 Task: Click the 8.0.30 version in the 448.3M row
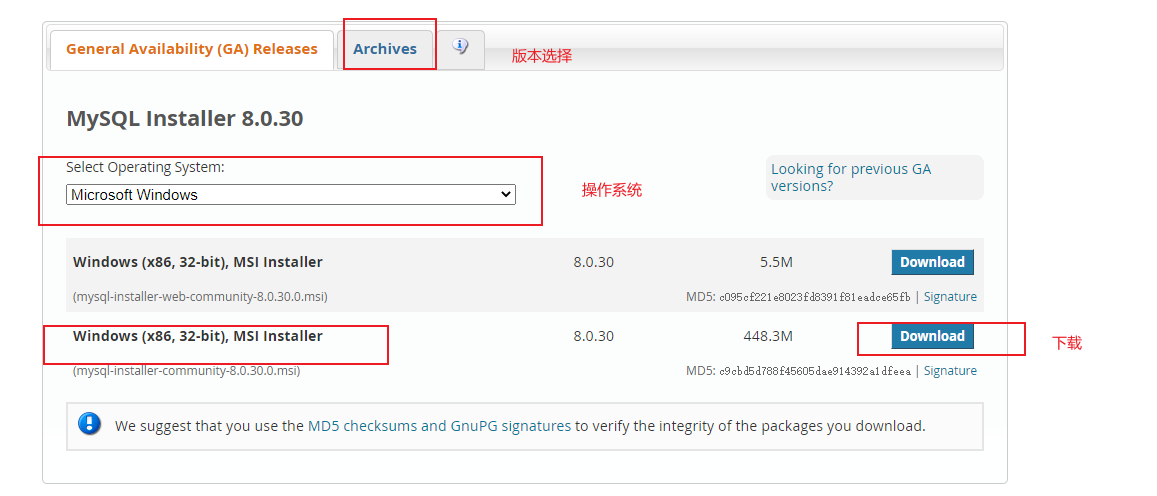(x=593, y=336)
